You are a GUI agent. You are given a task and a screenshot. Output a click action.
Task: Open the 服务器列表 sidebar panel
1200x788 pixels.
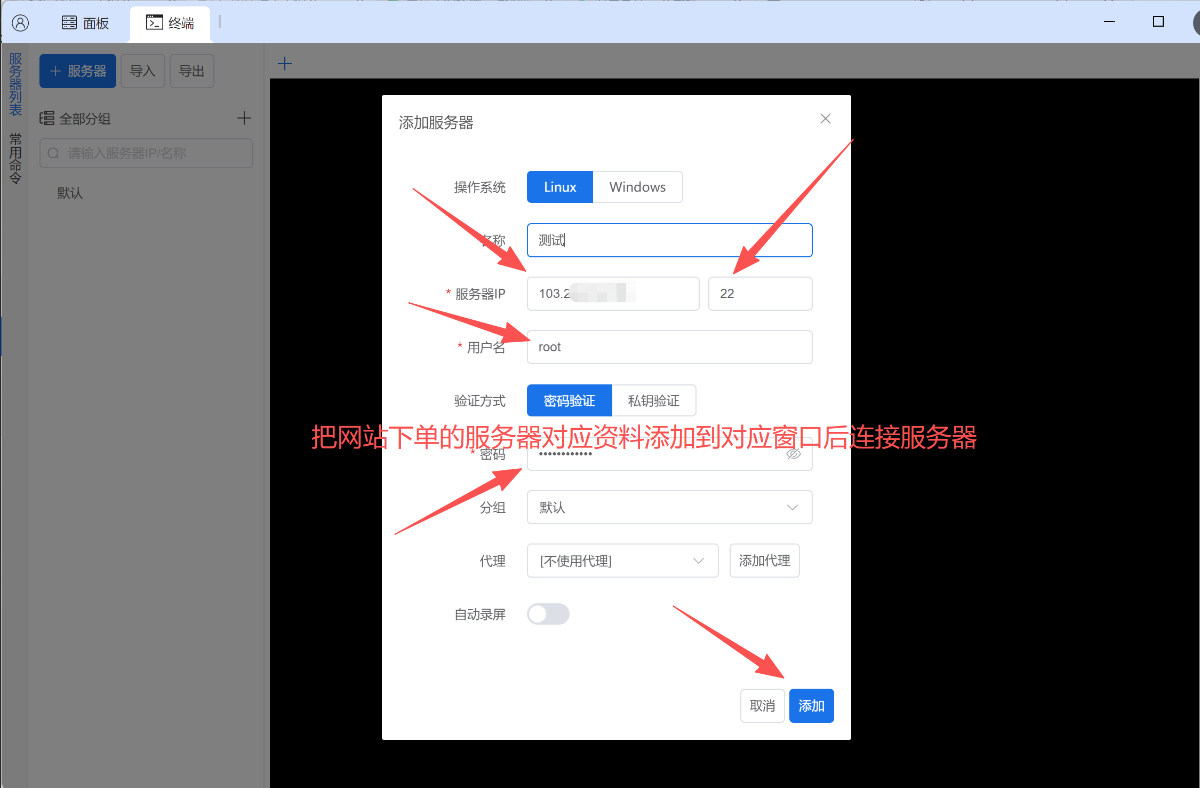point(15,80)
